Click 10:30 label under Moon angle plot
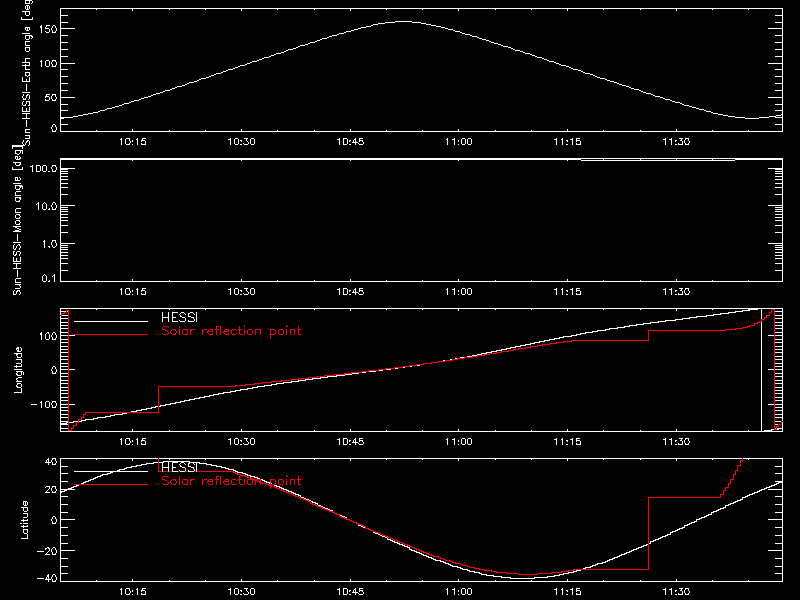 (x=241, y=292)
